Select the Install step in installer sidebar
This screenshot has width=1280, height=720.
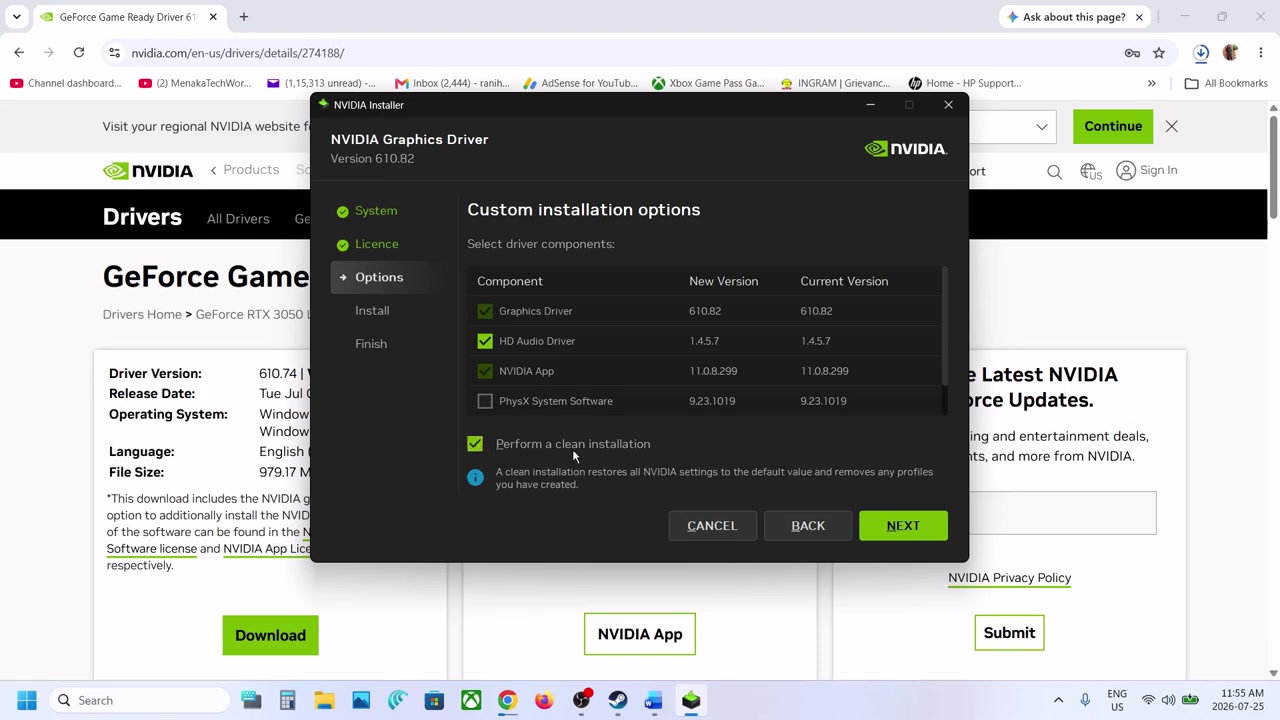pos(372,311)
